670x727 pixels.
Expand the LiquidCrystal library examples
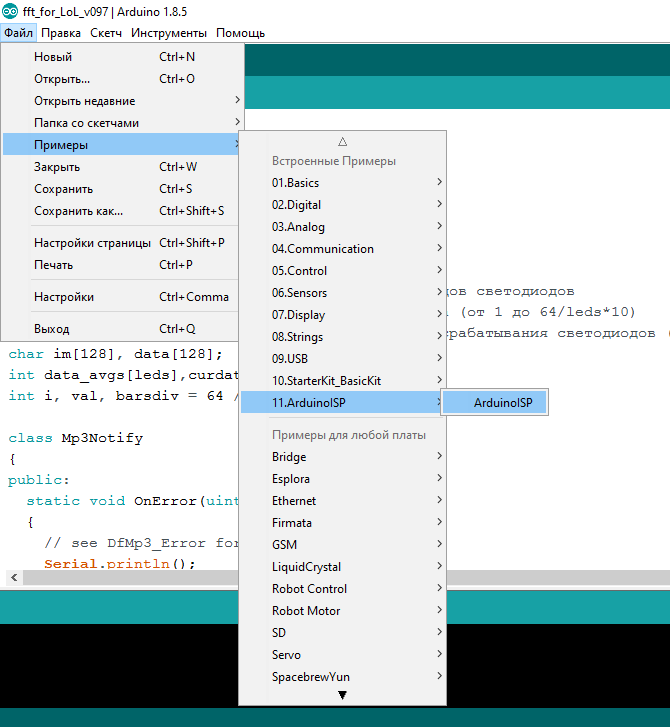(307, 567)
